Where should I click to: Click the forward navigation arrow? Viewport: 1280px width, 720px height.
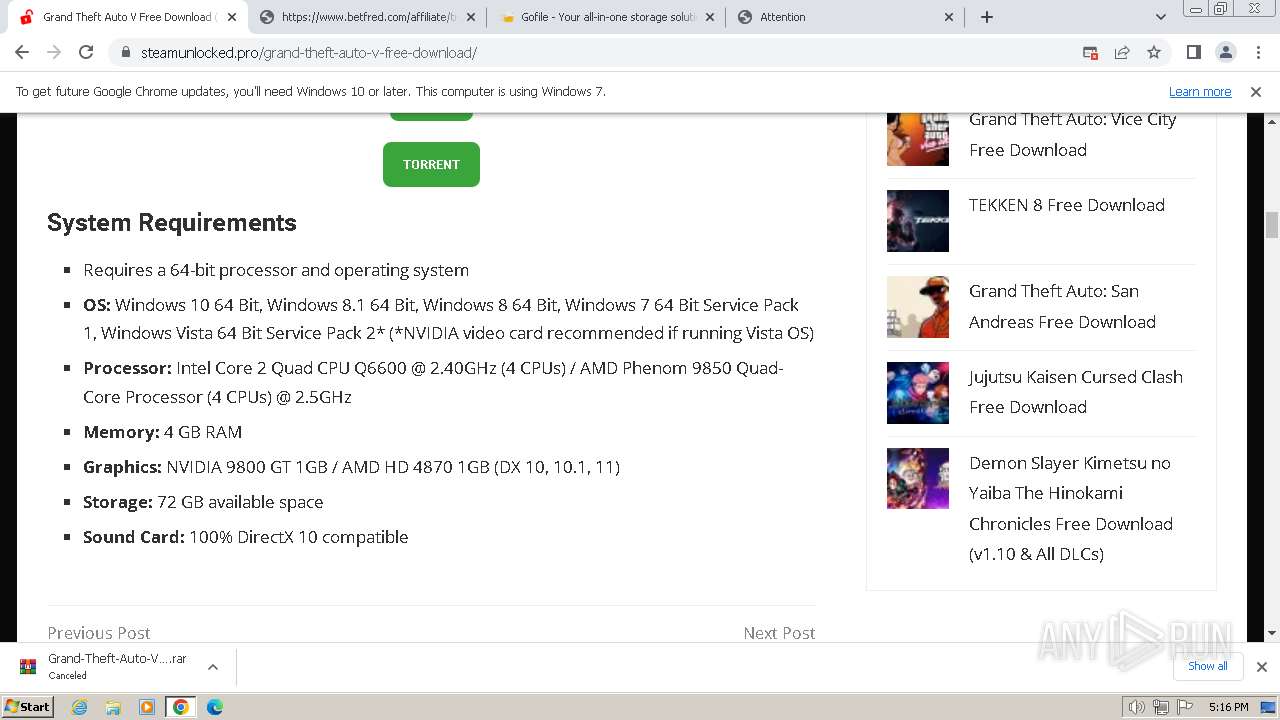[x=54, y=52]
